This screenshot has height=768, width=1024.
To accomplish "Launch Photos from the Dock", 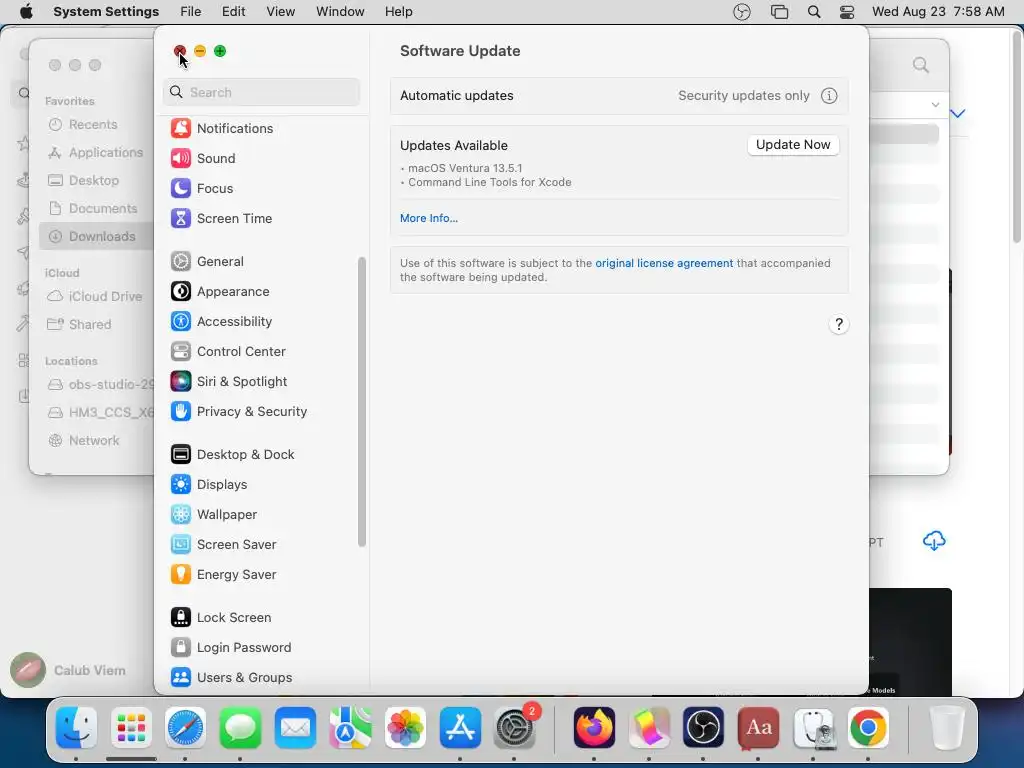I will (405, 728).
